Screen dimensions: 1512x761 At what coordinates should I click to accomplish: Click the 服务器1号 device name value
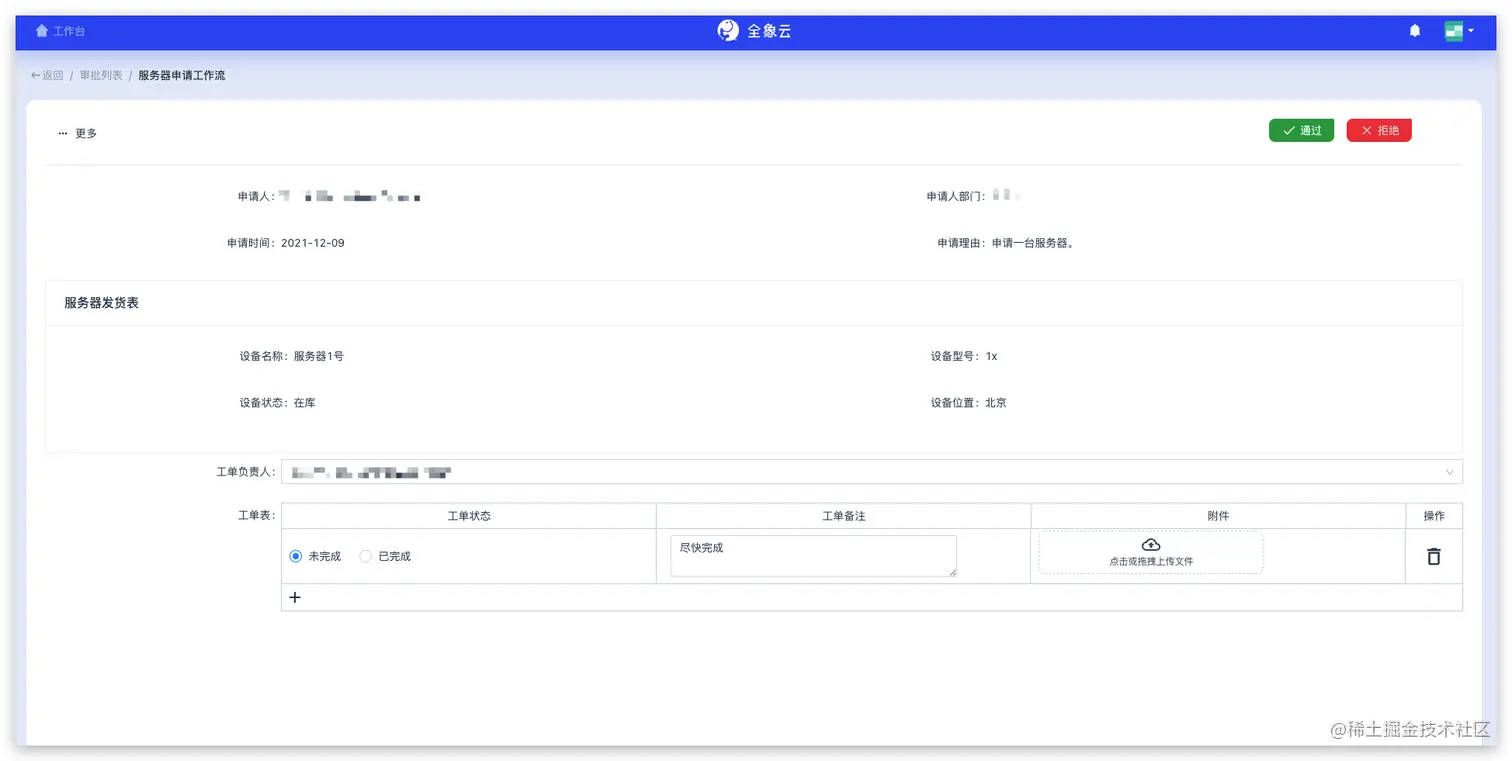point(319,356)
